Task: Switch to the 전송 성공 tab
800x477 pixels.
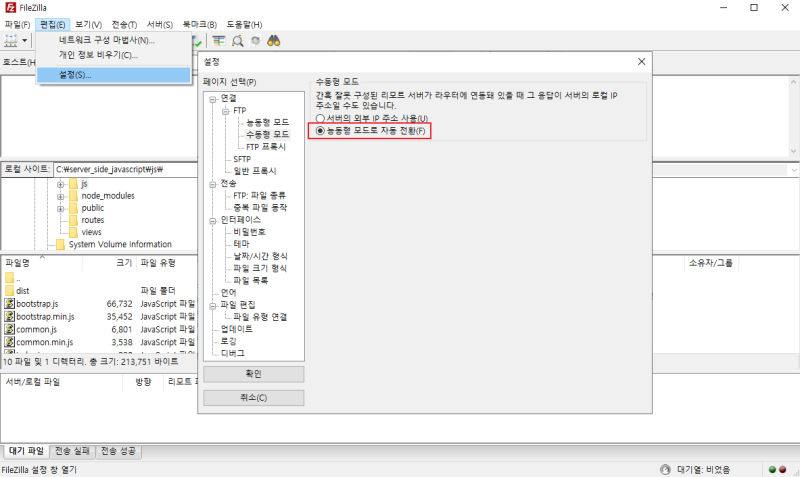Action: [x=118, y=451]
